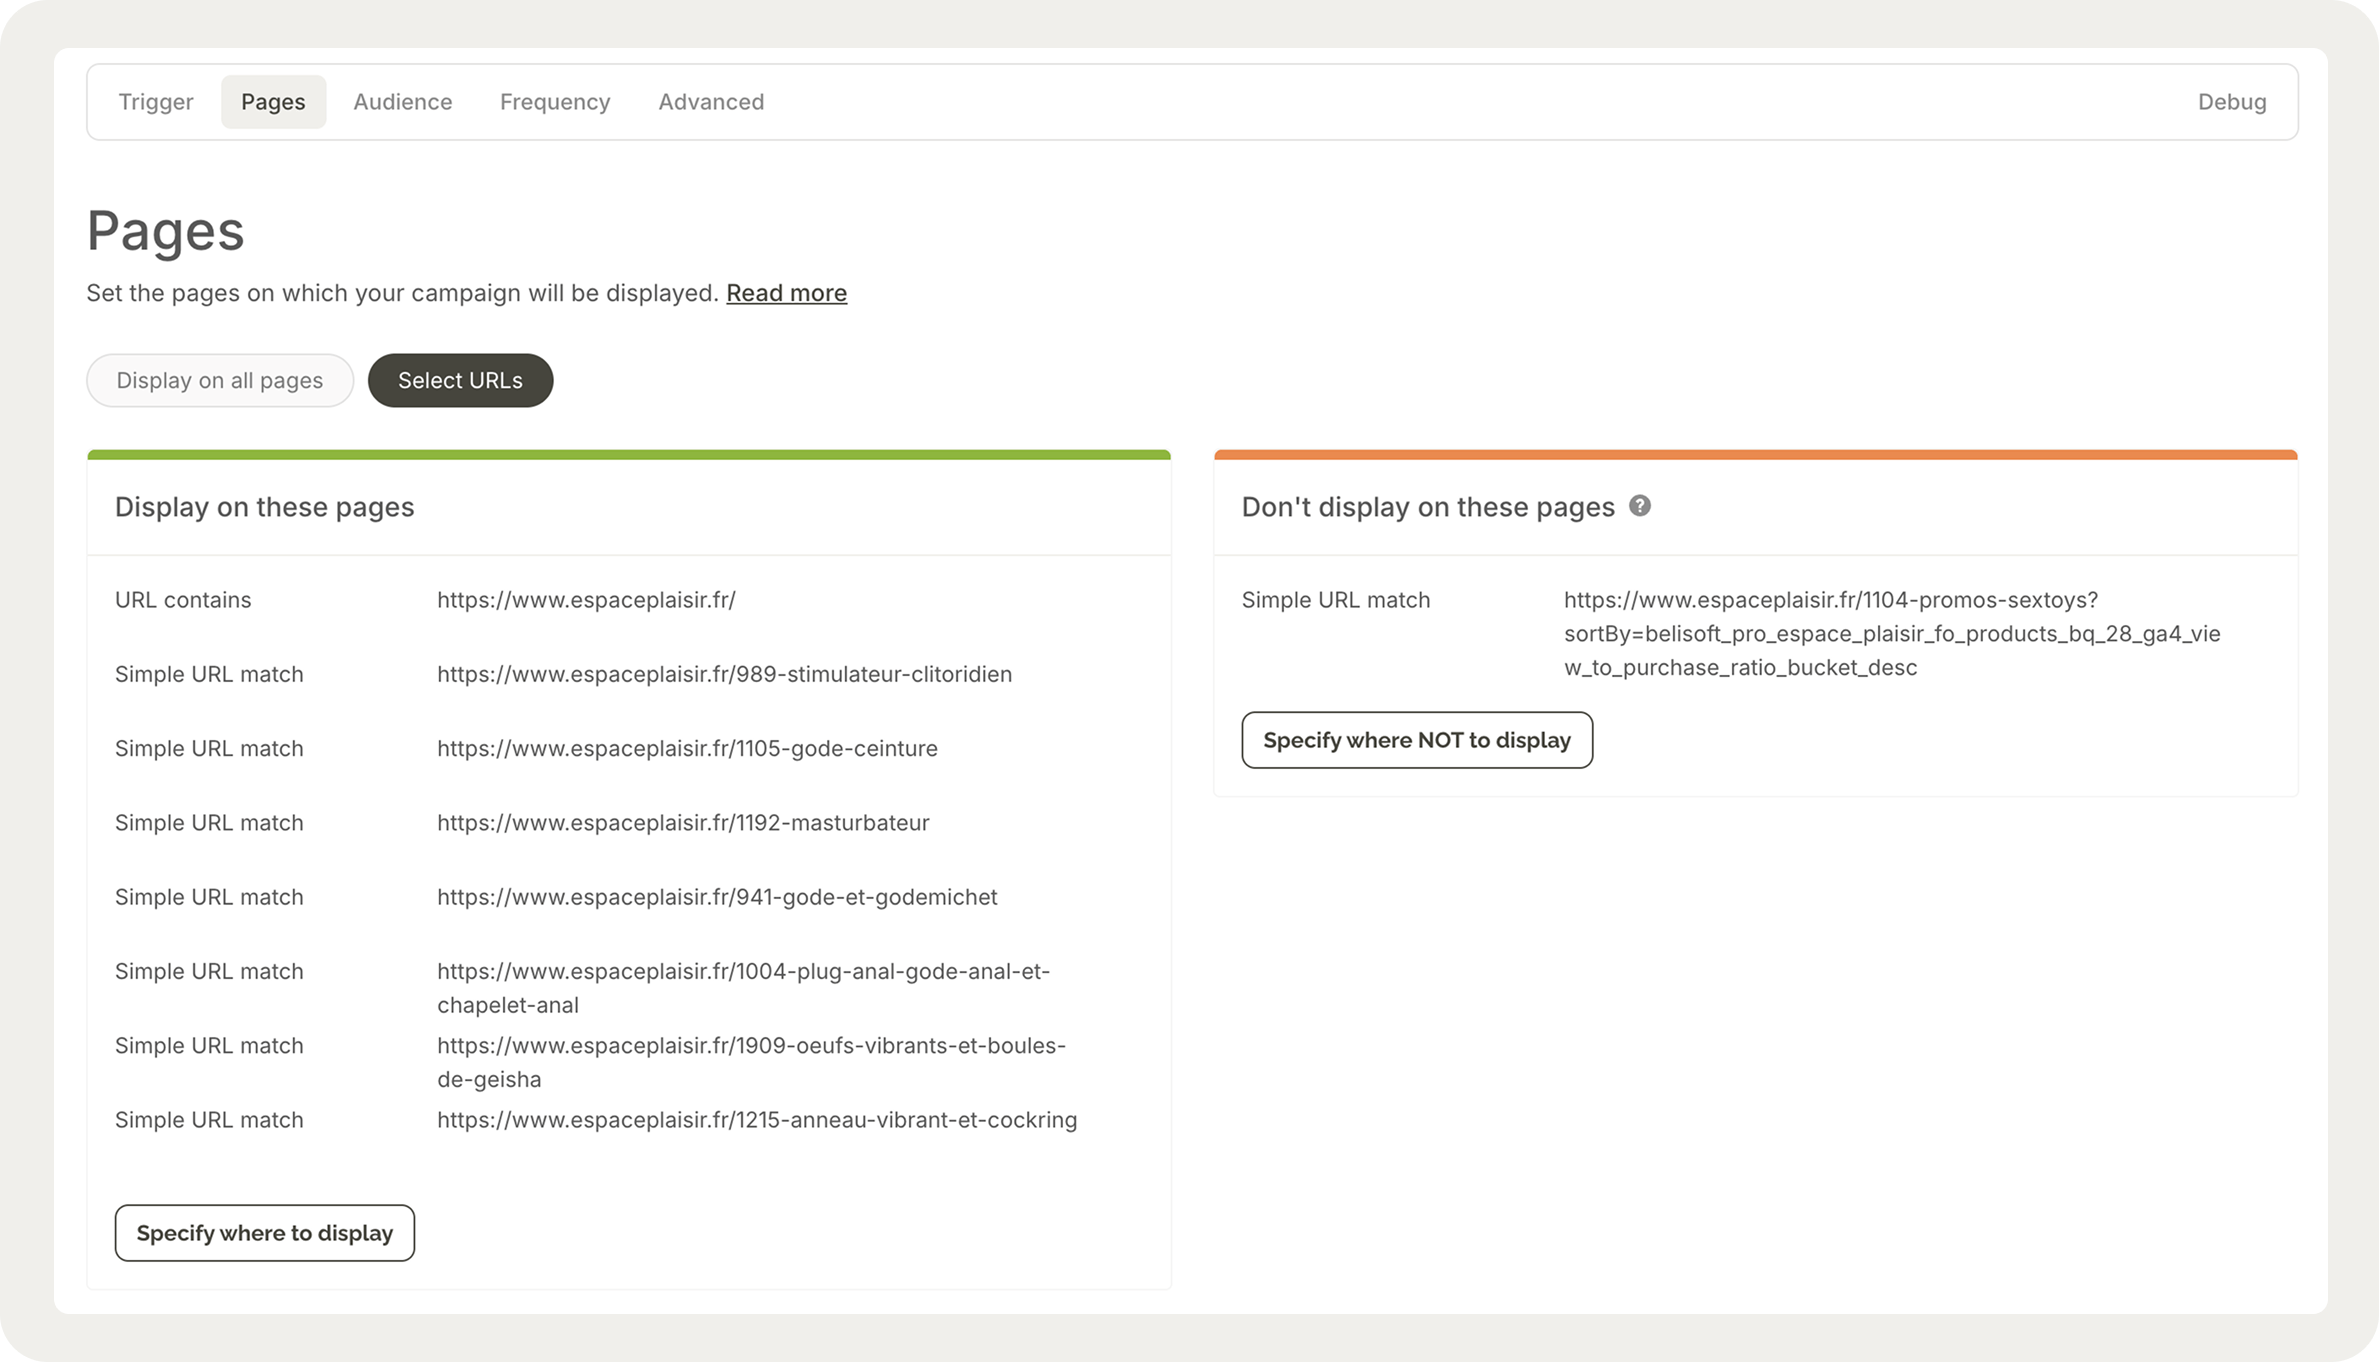Click the 1192-masturbateur URL rule

pos(683,823)
